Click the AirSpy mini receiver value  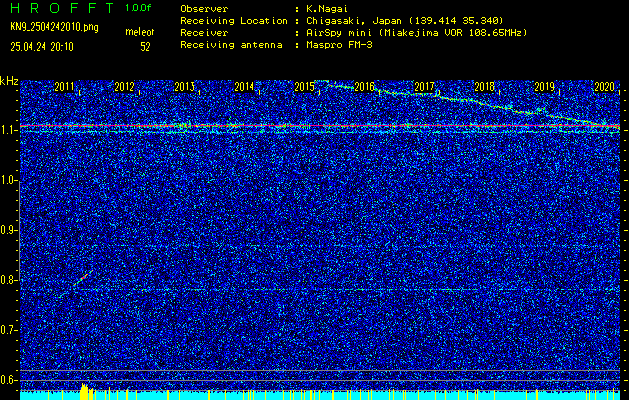coord(416,33)
